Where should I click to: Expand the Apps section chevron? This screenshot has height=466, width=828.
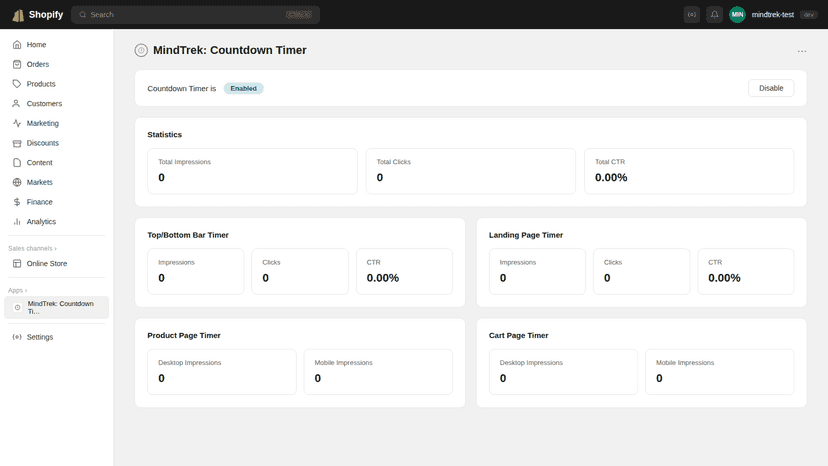coord(26,291)
